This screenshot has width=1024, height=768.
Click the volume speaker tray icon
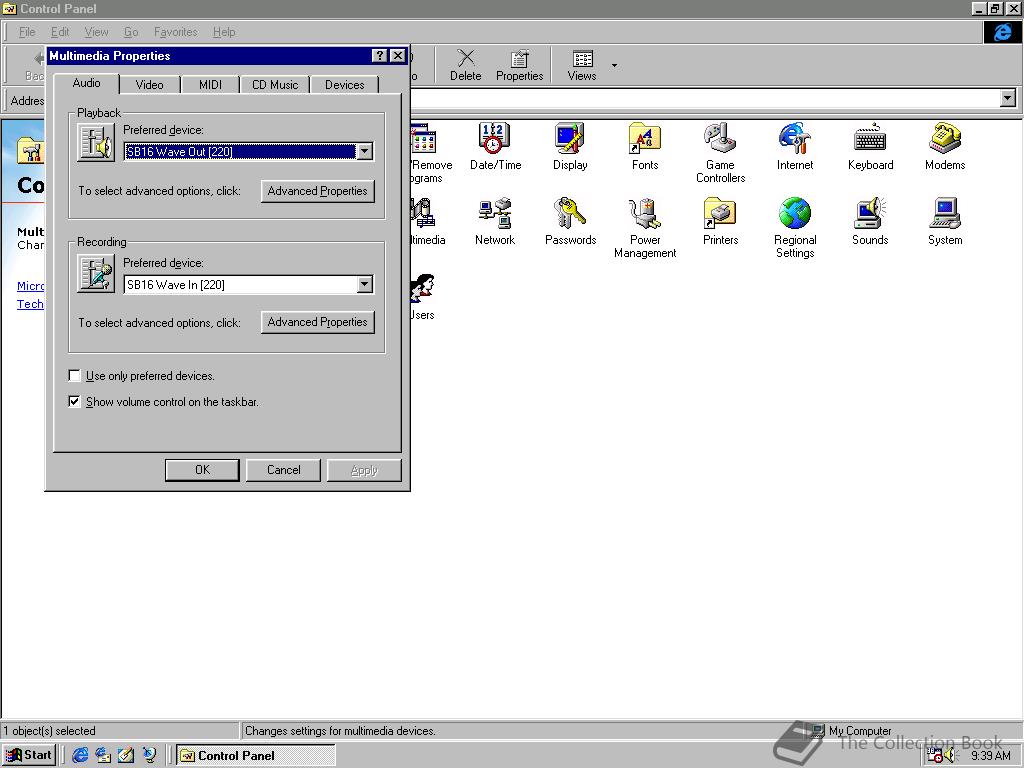coord(950,756)
